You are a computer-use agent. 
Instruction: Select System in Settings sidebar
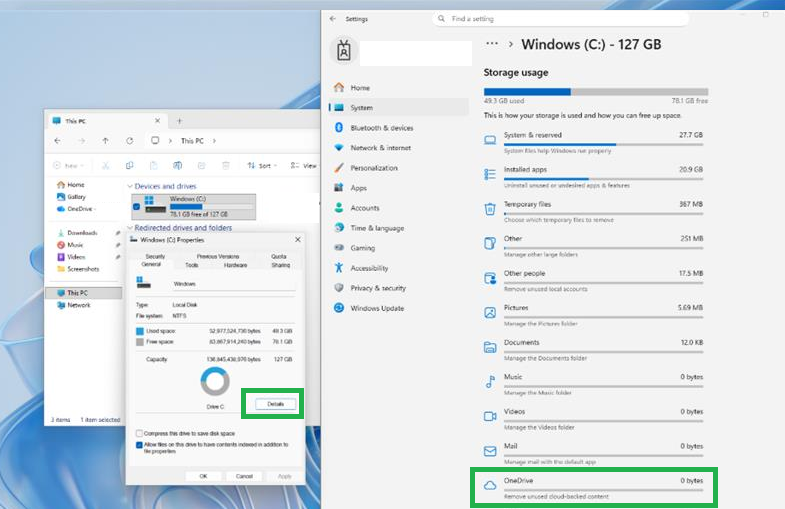[x=399, y=108]
